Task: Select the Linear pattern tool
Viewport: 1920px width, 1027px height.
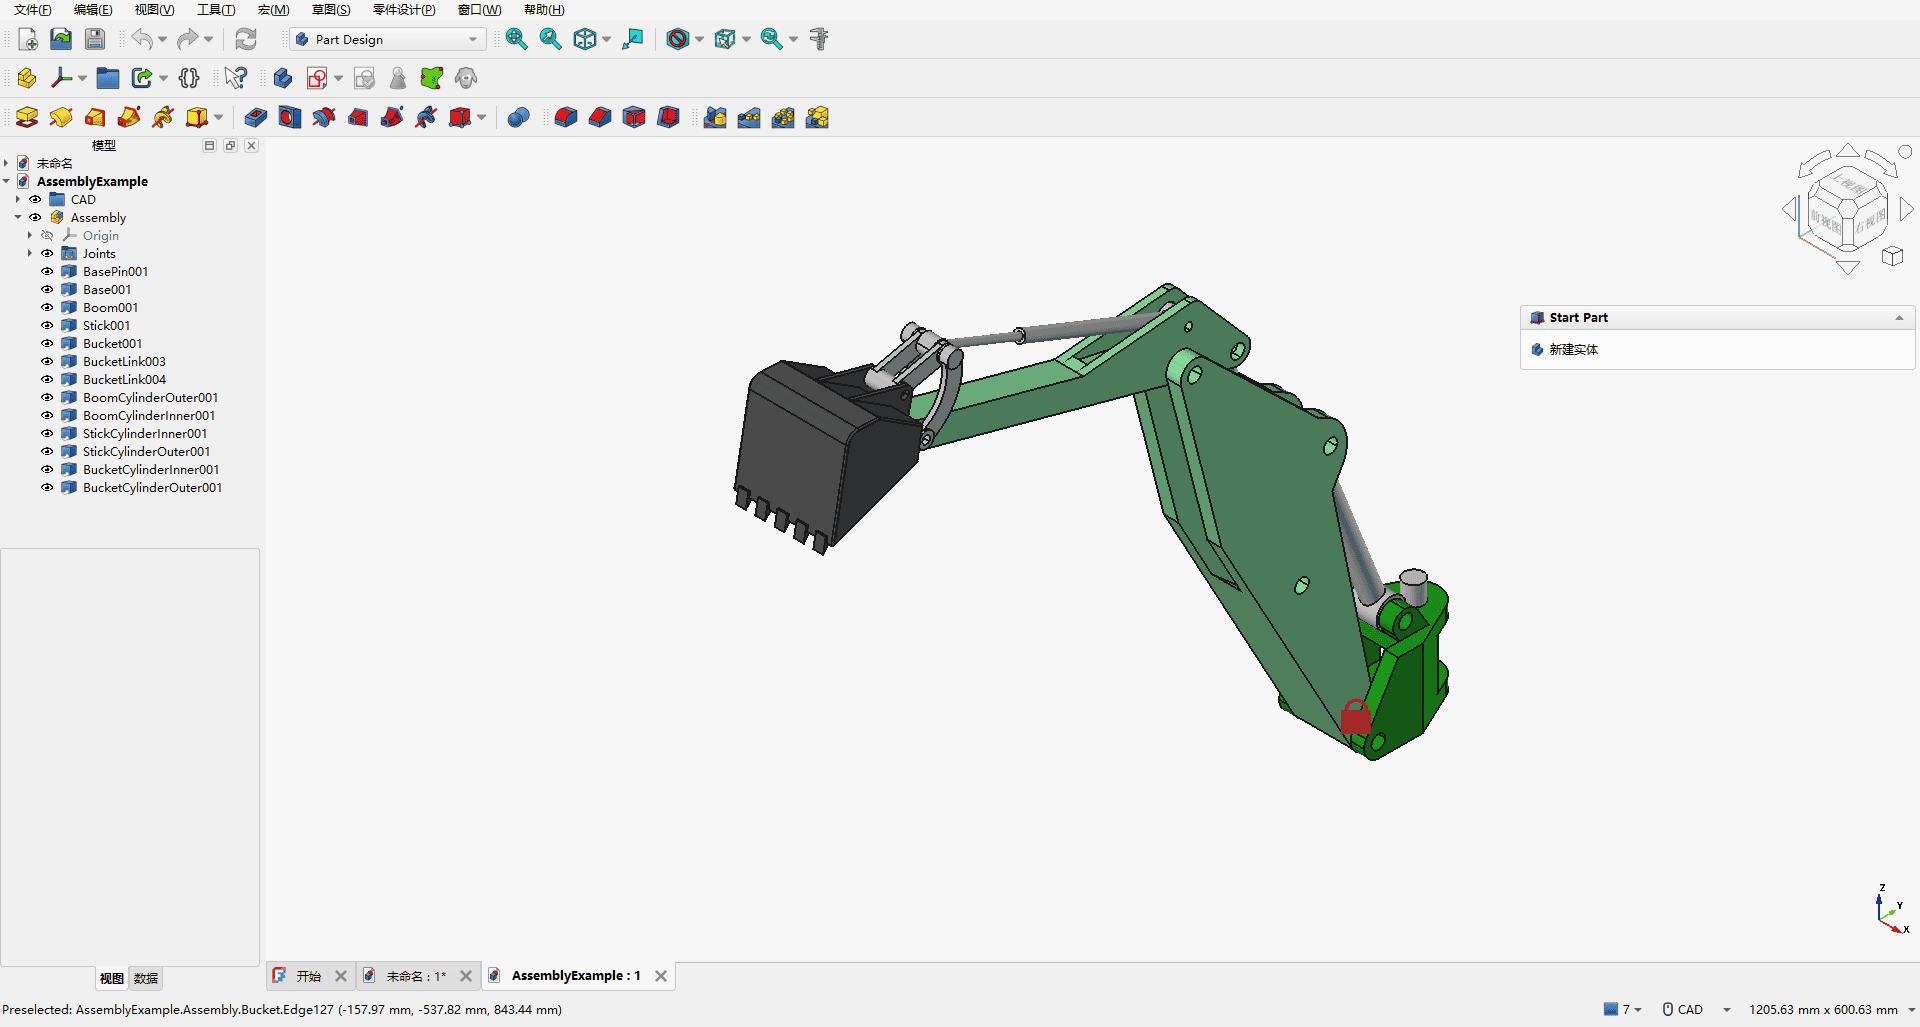Action: 749,117
